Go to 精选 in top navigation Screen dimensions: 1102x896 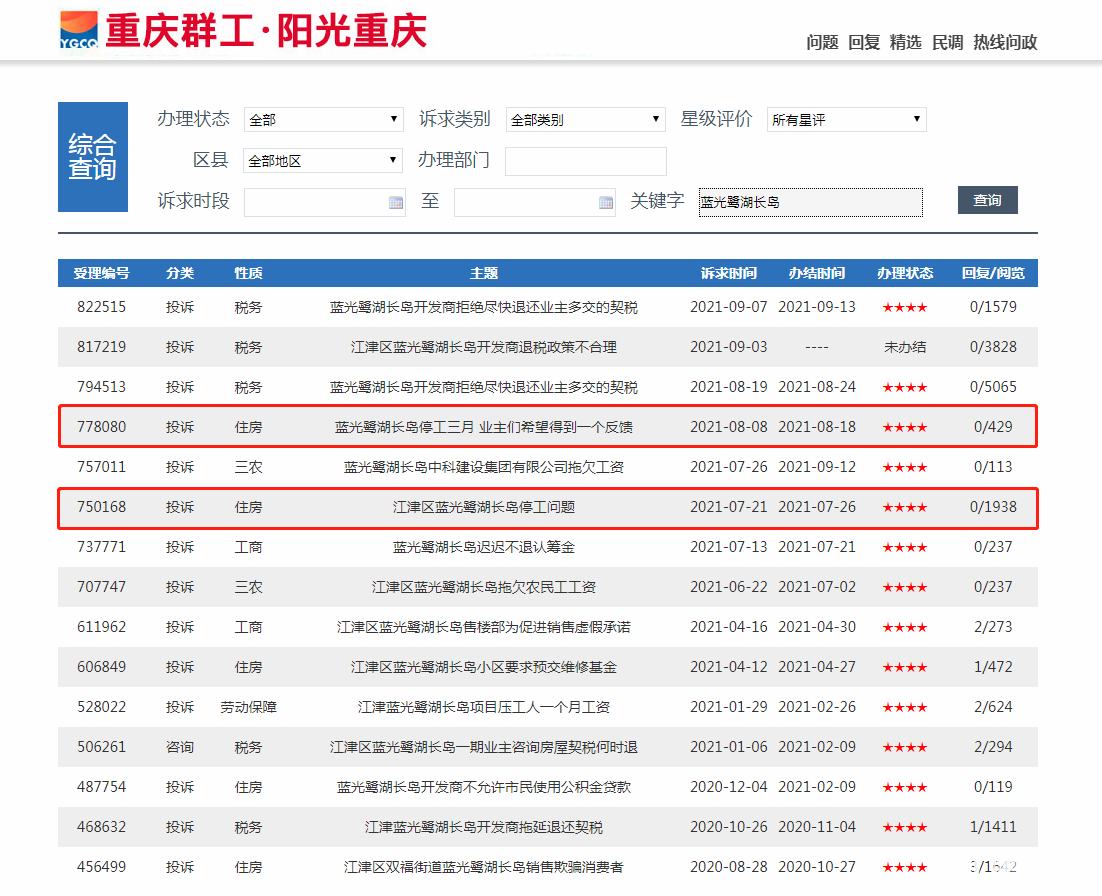point(905,42)
